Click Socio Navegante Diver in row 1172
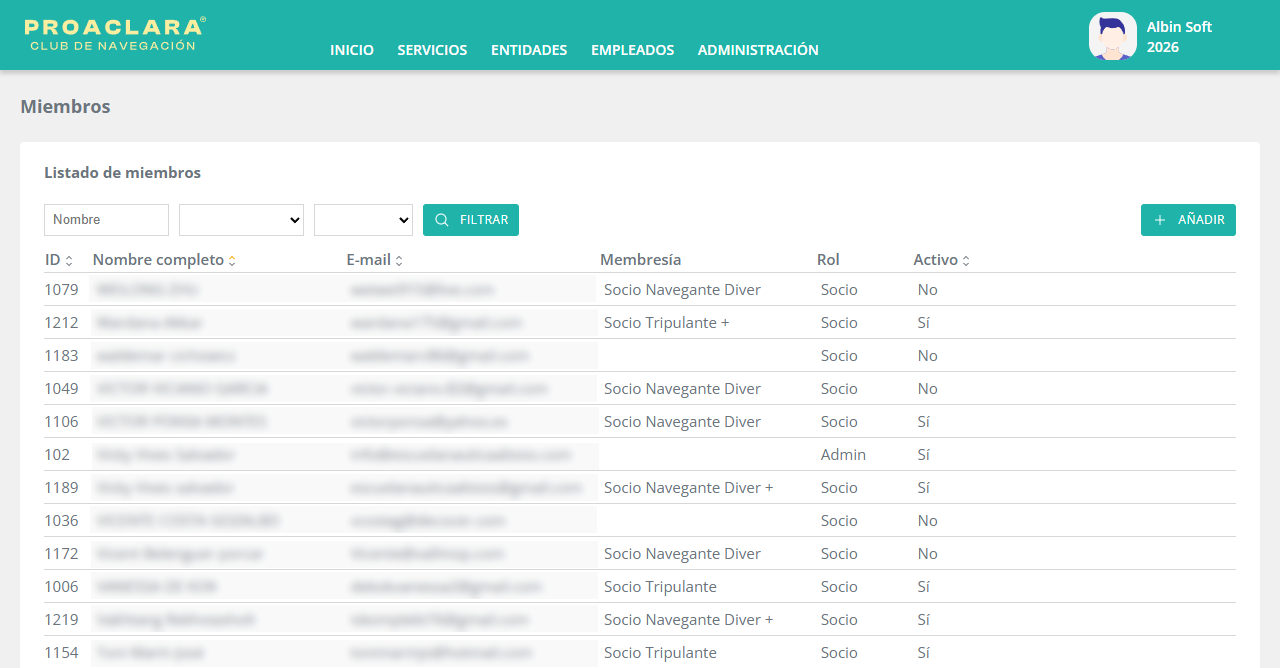Screen dimensions: 1280x668 pyautogui.click(x=682, y=554)
